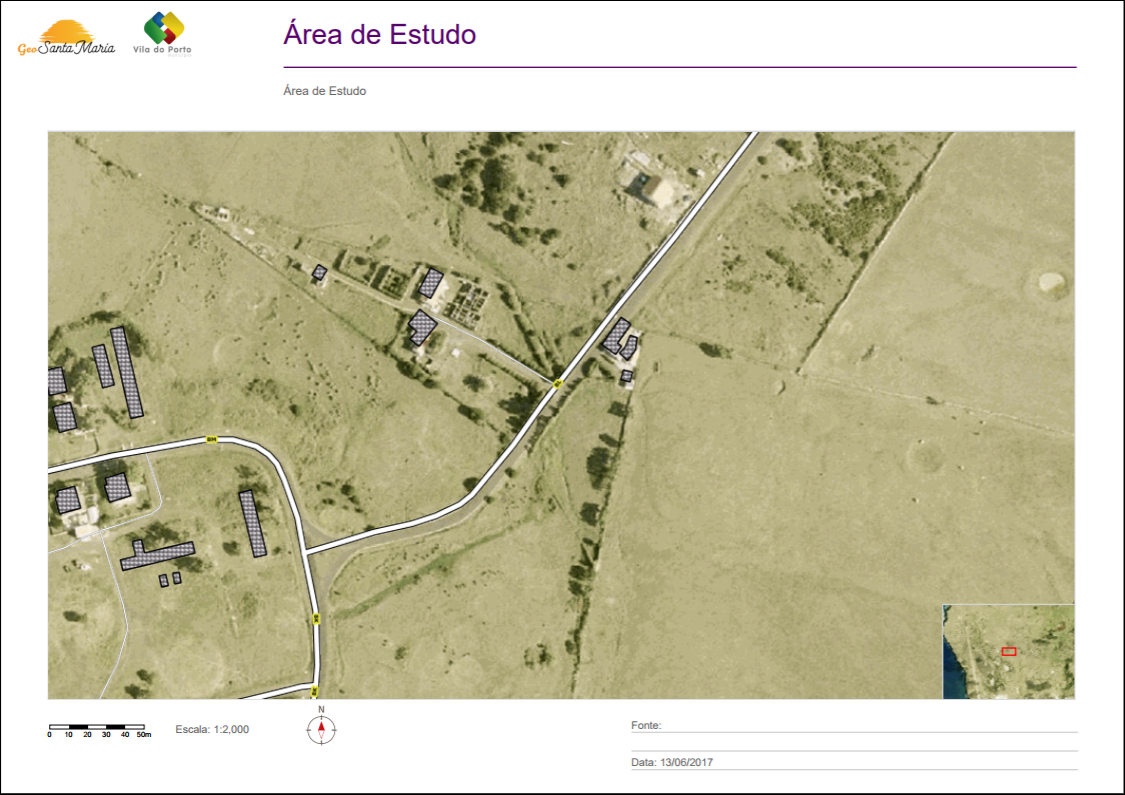Select the Área de Estudo subtitle label
Viewport: 1125px width, 795px height.
[324, 90]
